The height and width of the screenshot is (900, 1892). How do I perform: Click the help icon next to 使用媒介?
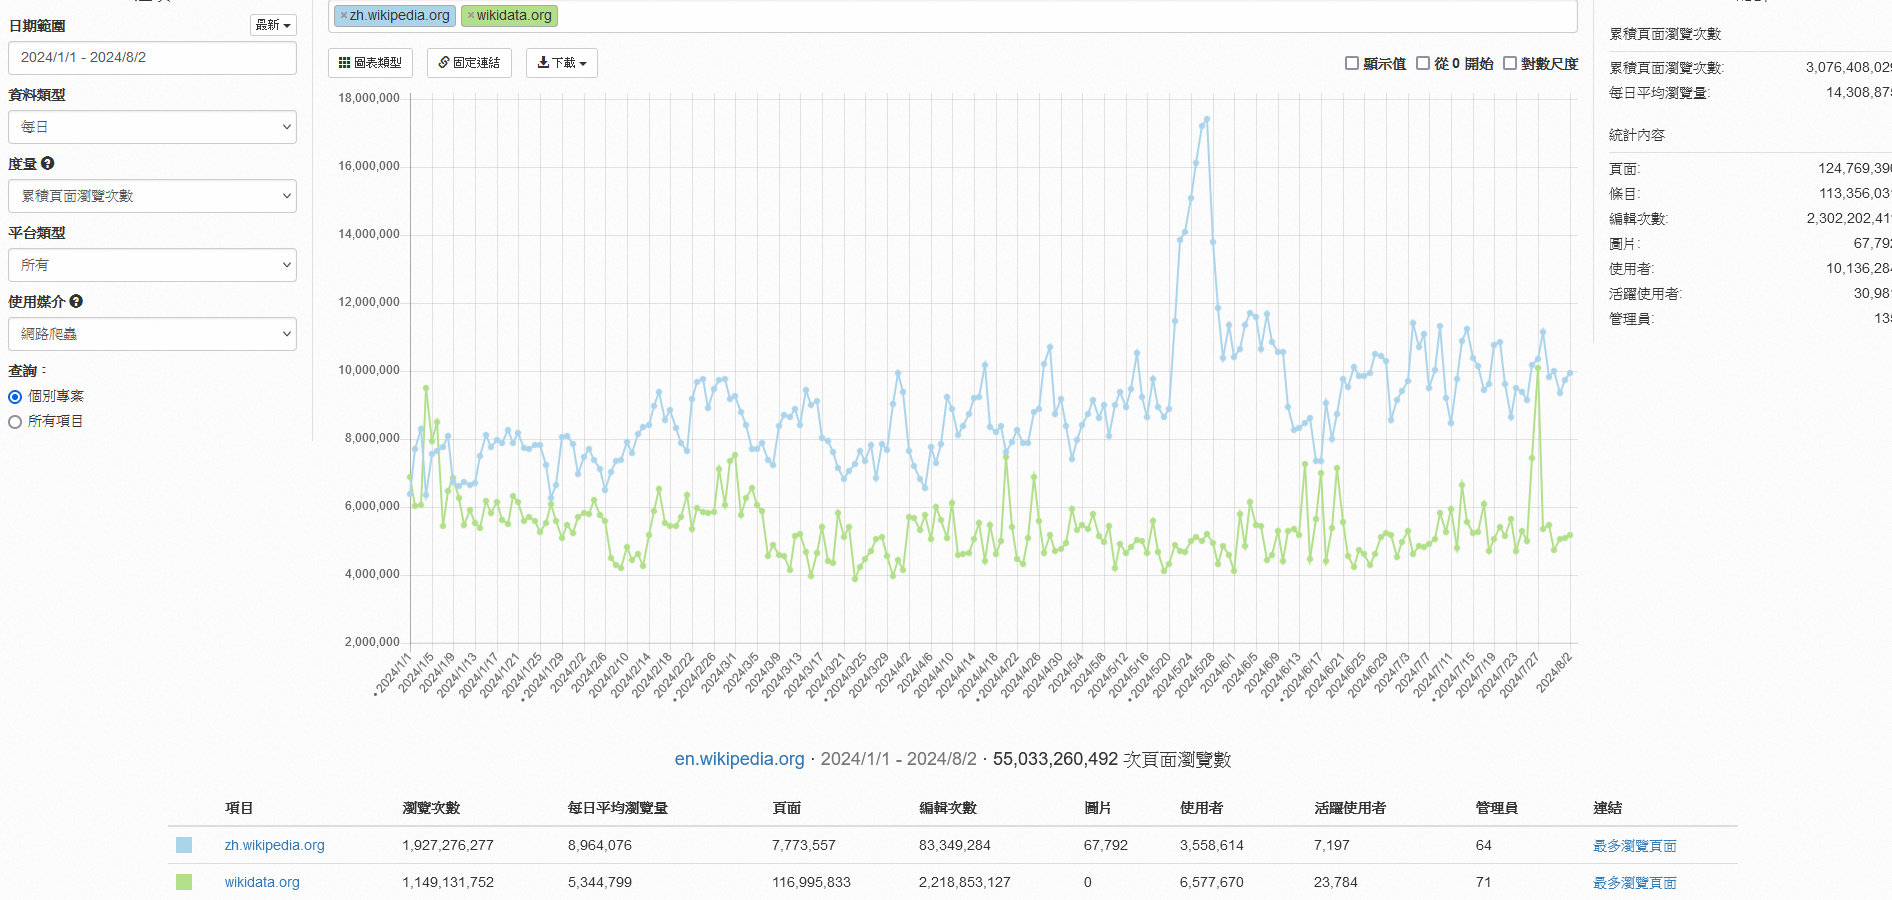[76, 301]
